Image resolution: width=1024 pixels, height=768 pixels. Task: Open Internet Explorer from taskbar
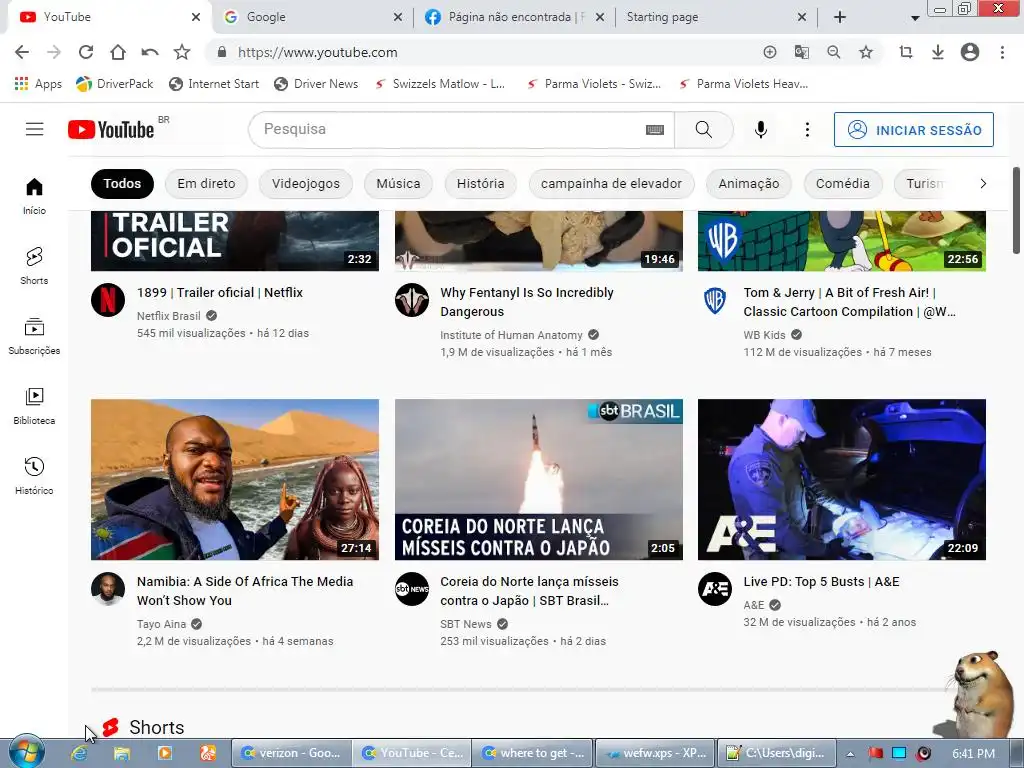tap(79, 753)
